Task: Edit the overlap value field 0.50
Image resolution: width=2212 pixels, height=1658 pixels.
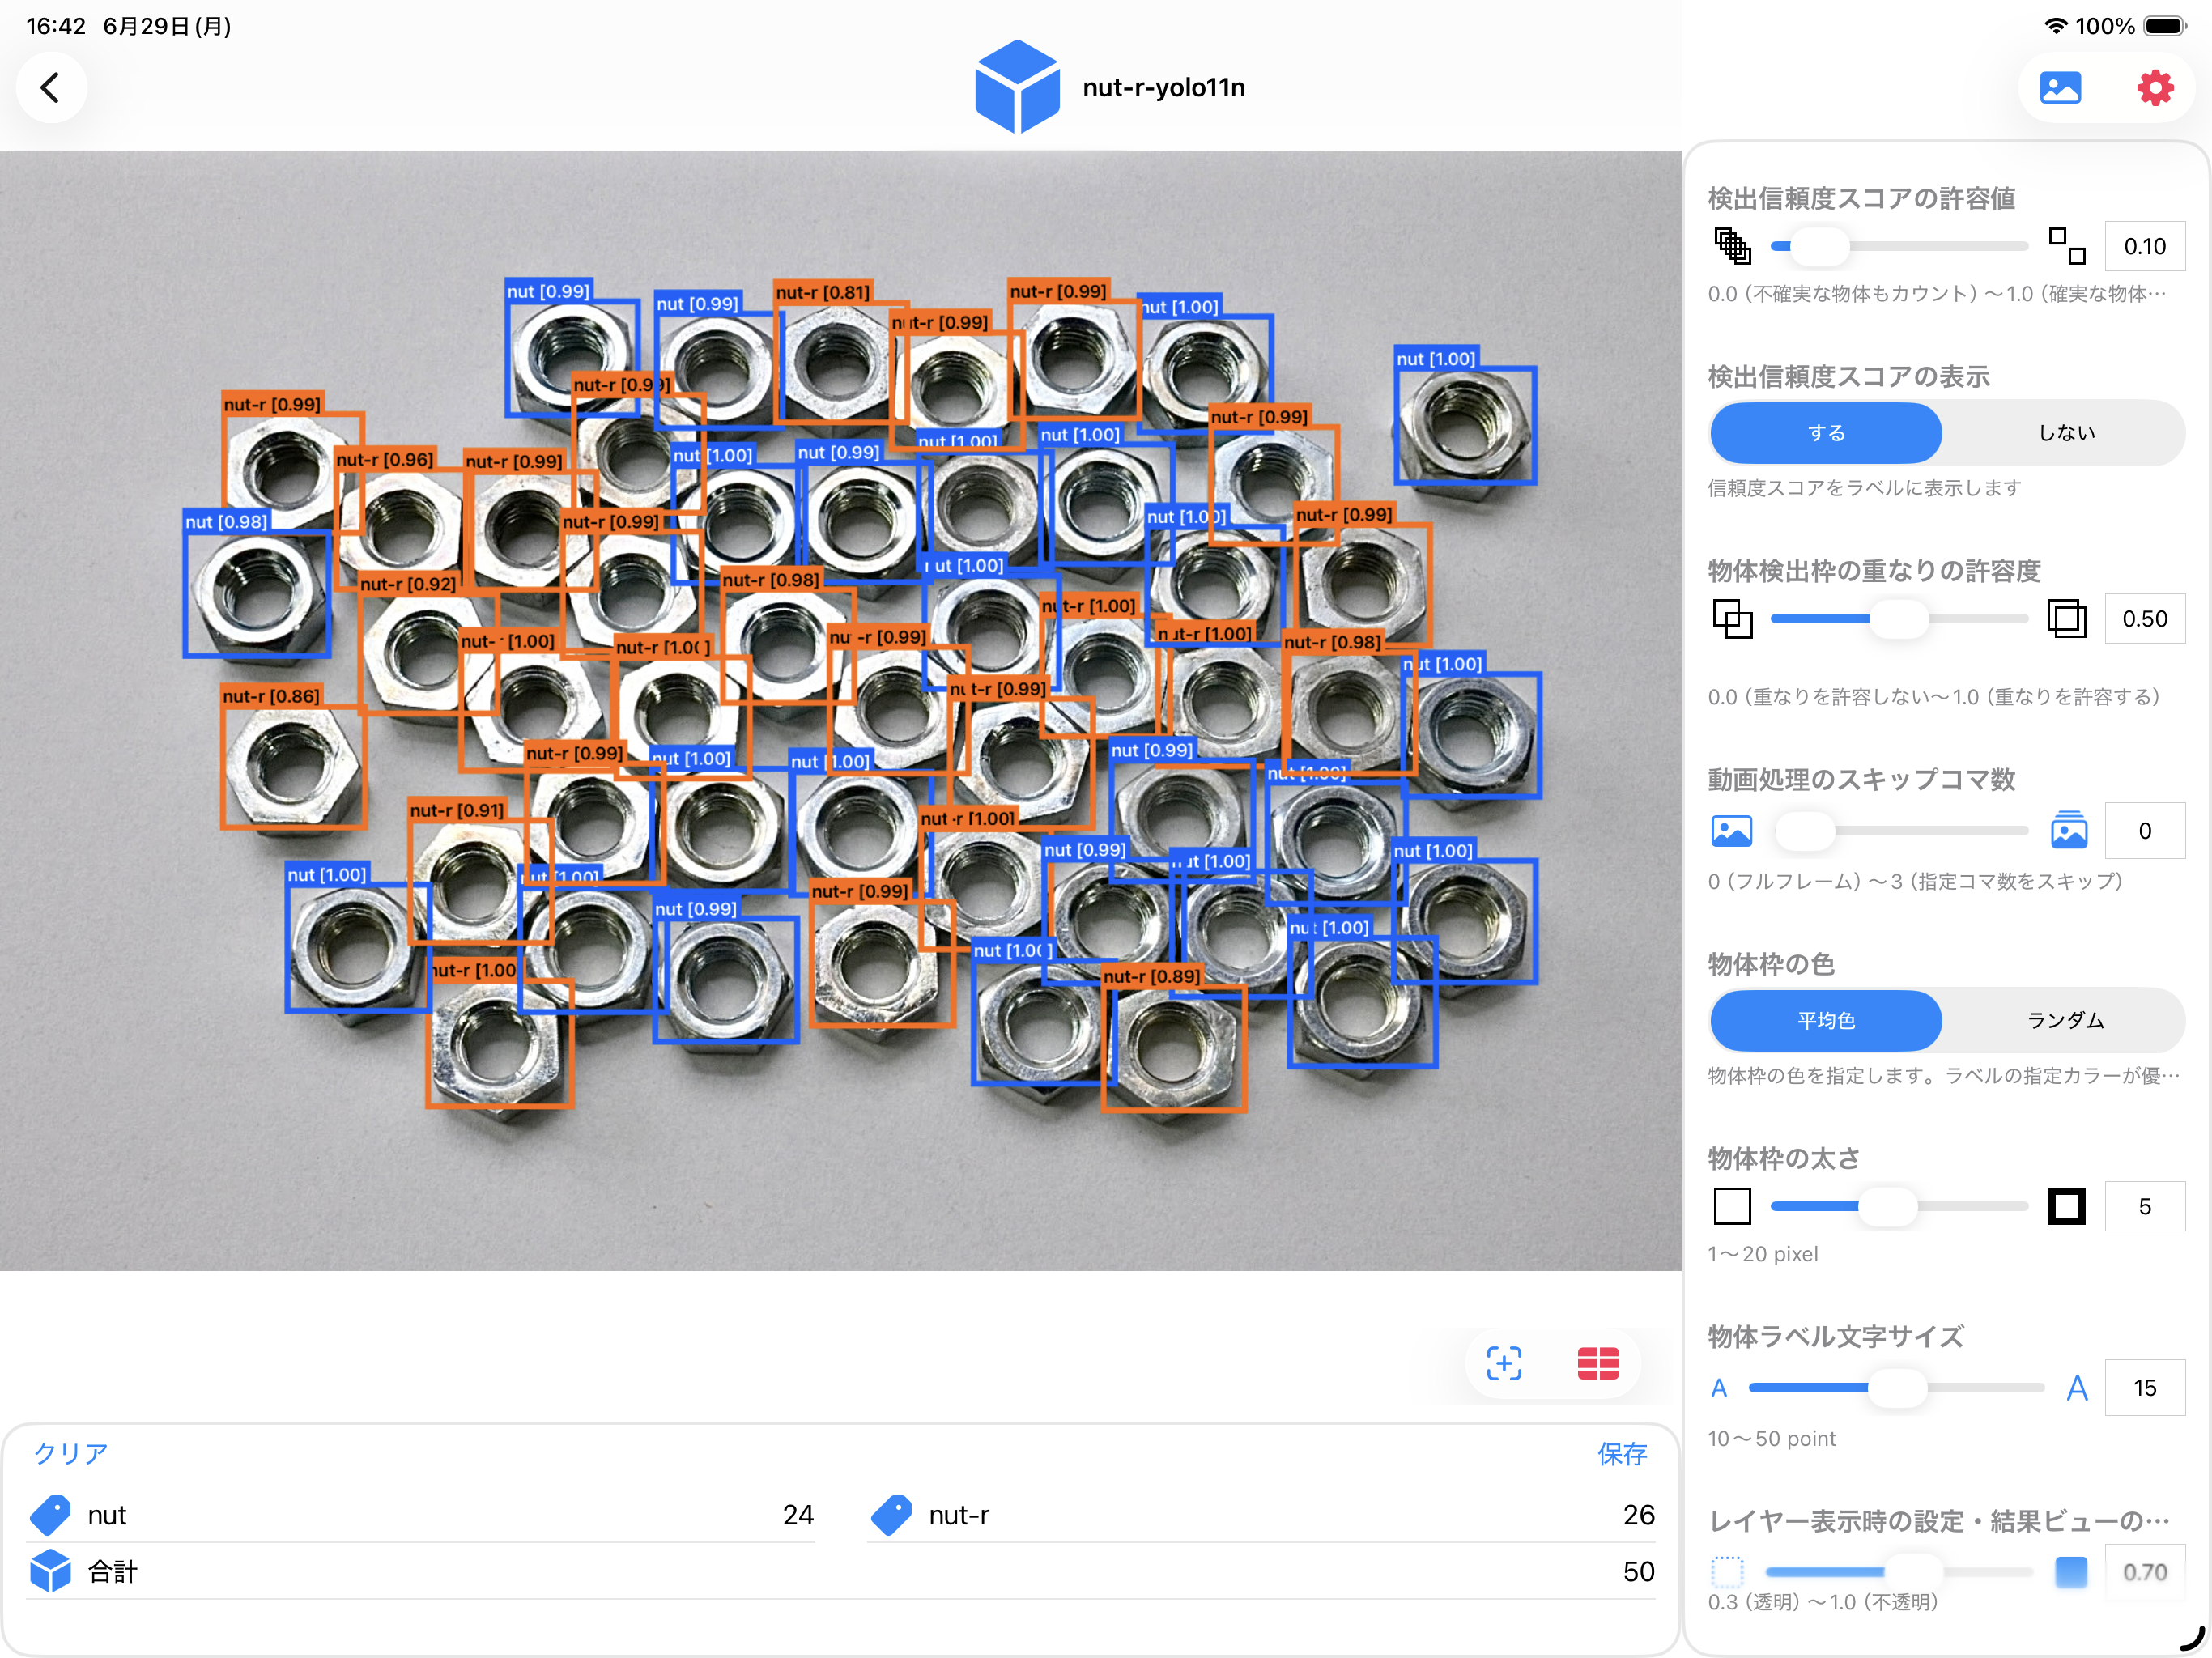Action: (2144, 619)
